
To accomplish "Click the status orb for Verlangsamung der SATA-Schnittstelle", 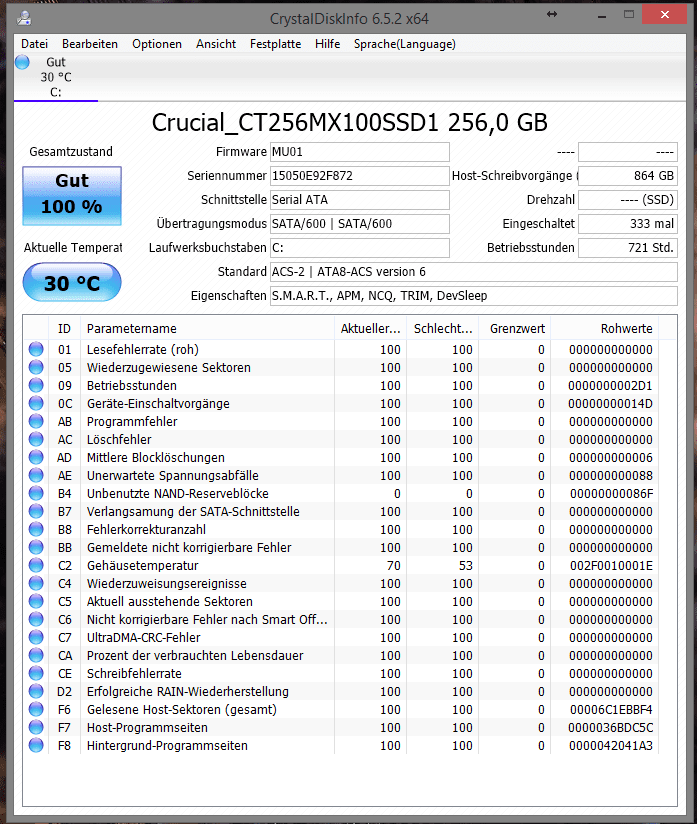I will [36, 511].
